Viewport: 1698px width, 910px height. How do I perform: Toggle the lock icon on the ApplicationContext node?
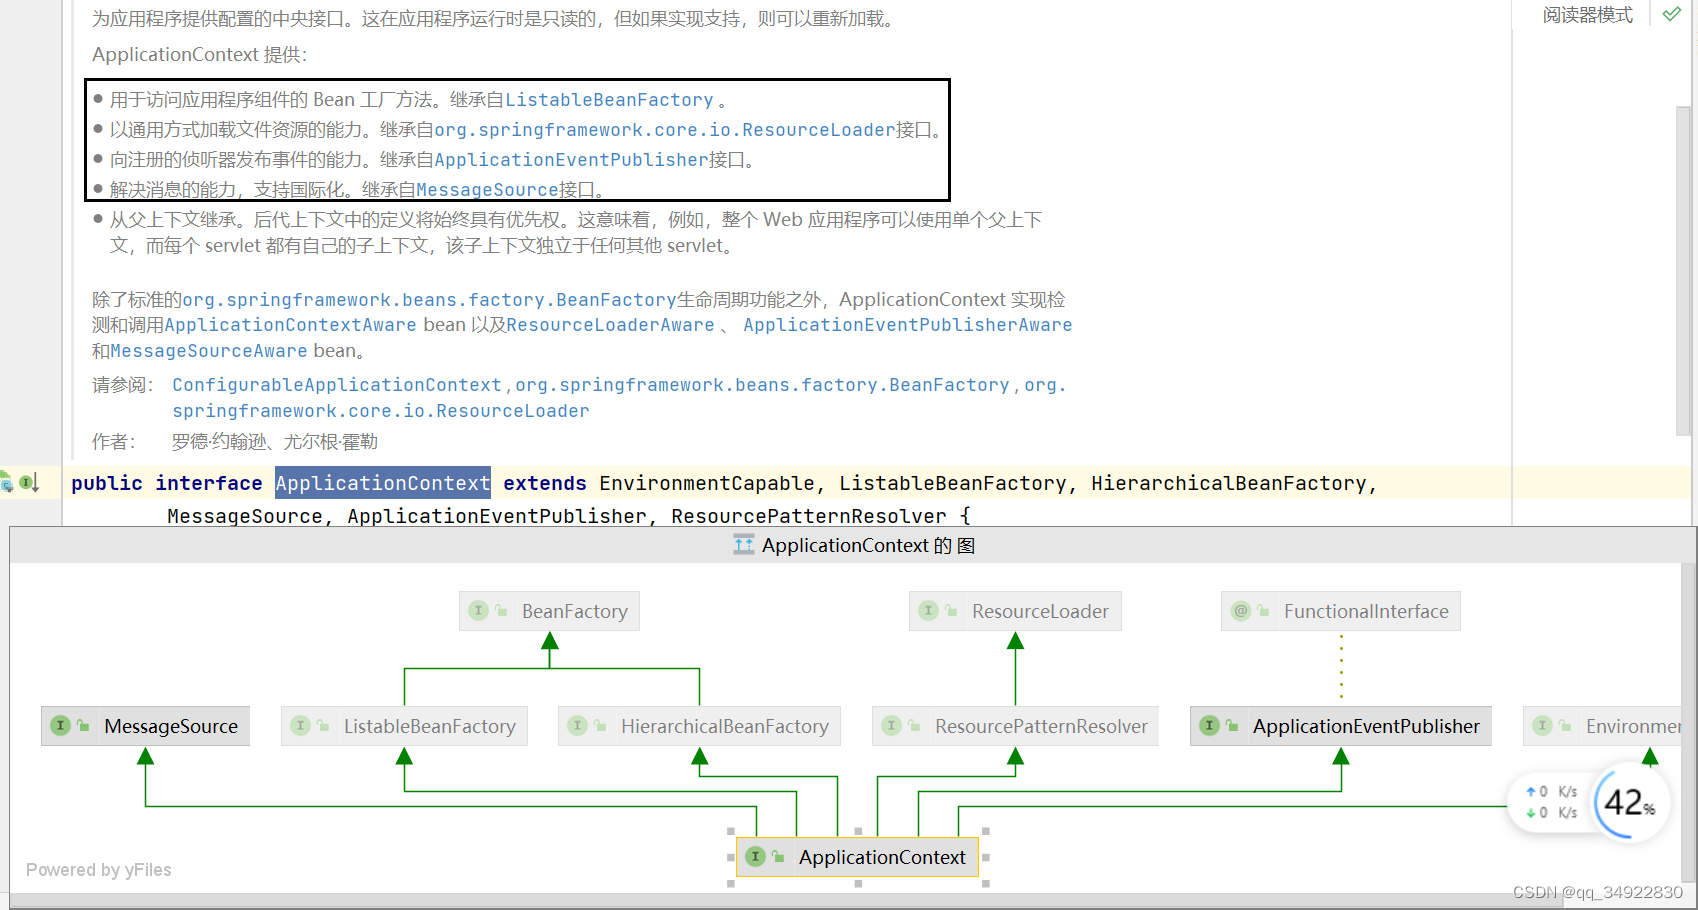(x=778, y=856)
